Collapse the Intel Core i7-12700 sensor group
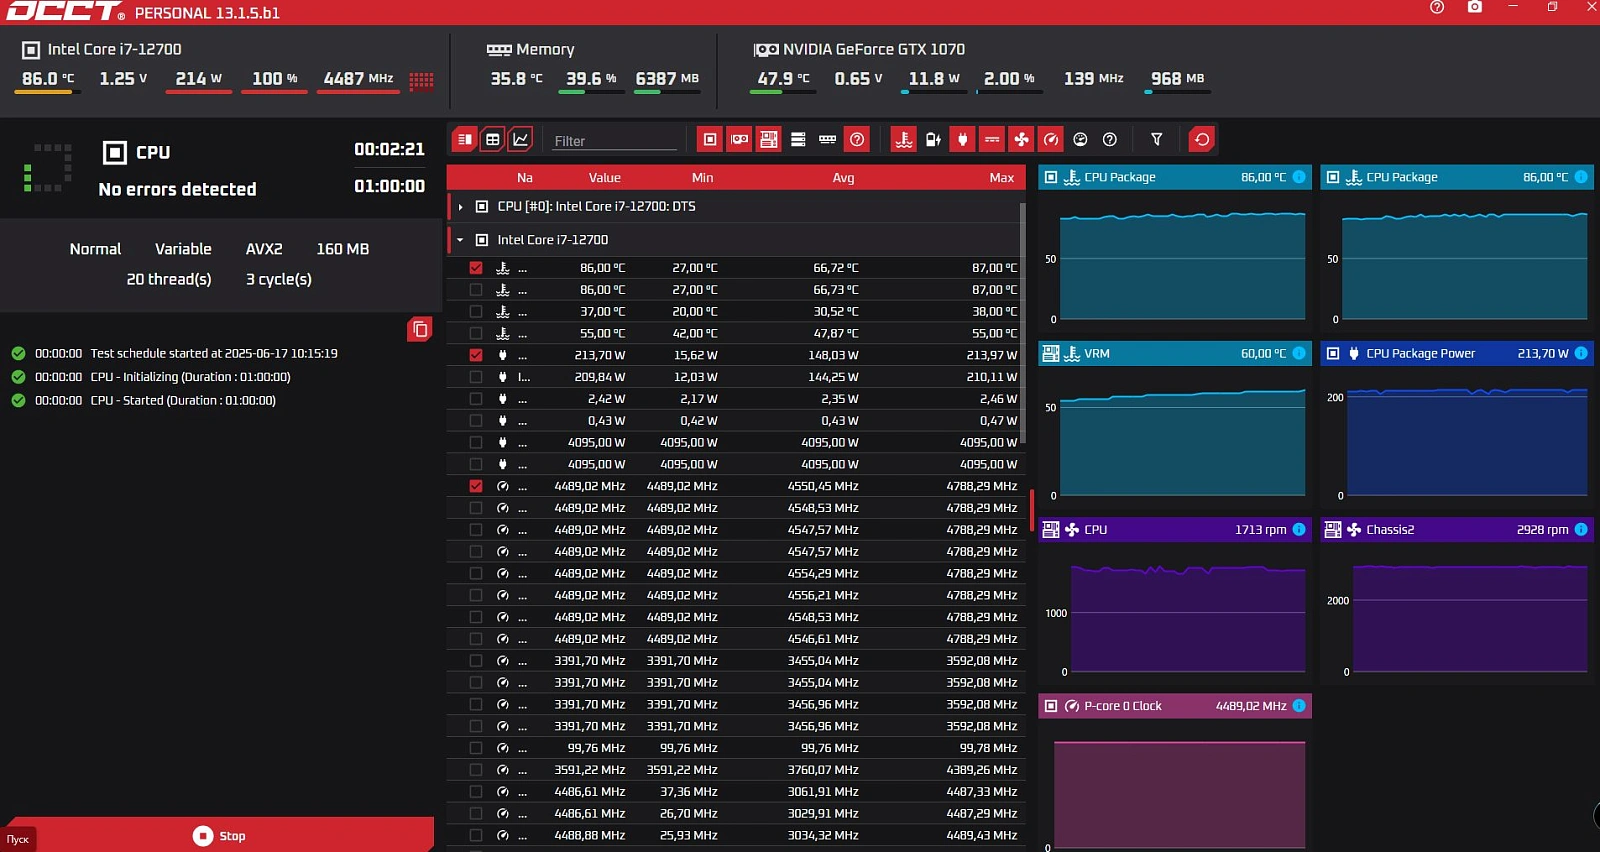The image size is (1600, 852). 460,240
